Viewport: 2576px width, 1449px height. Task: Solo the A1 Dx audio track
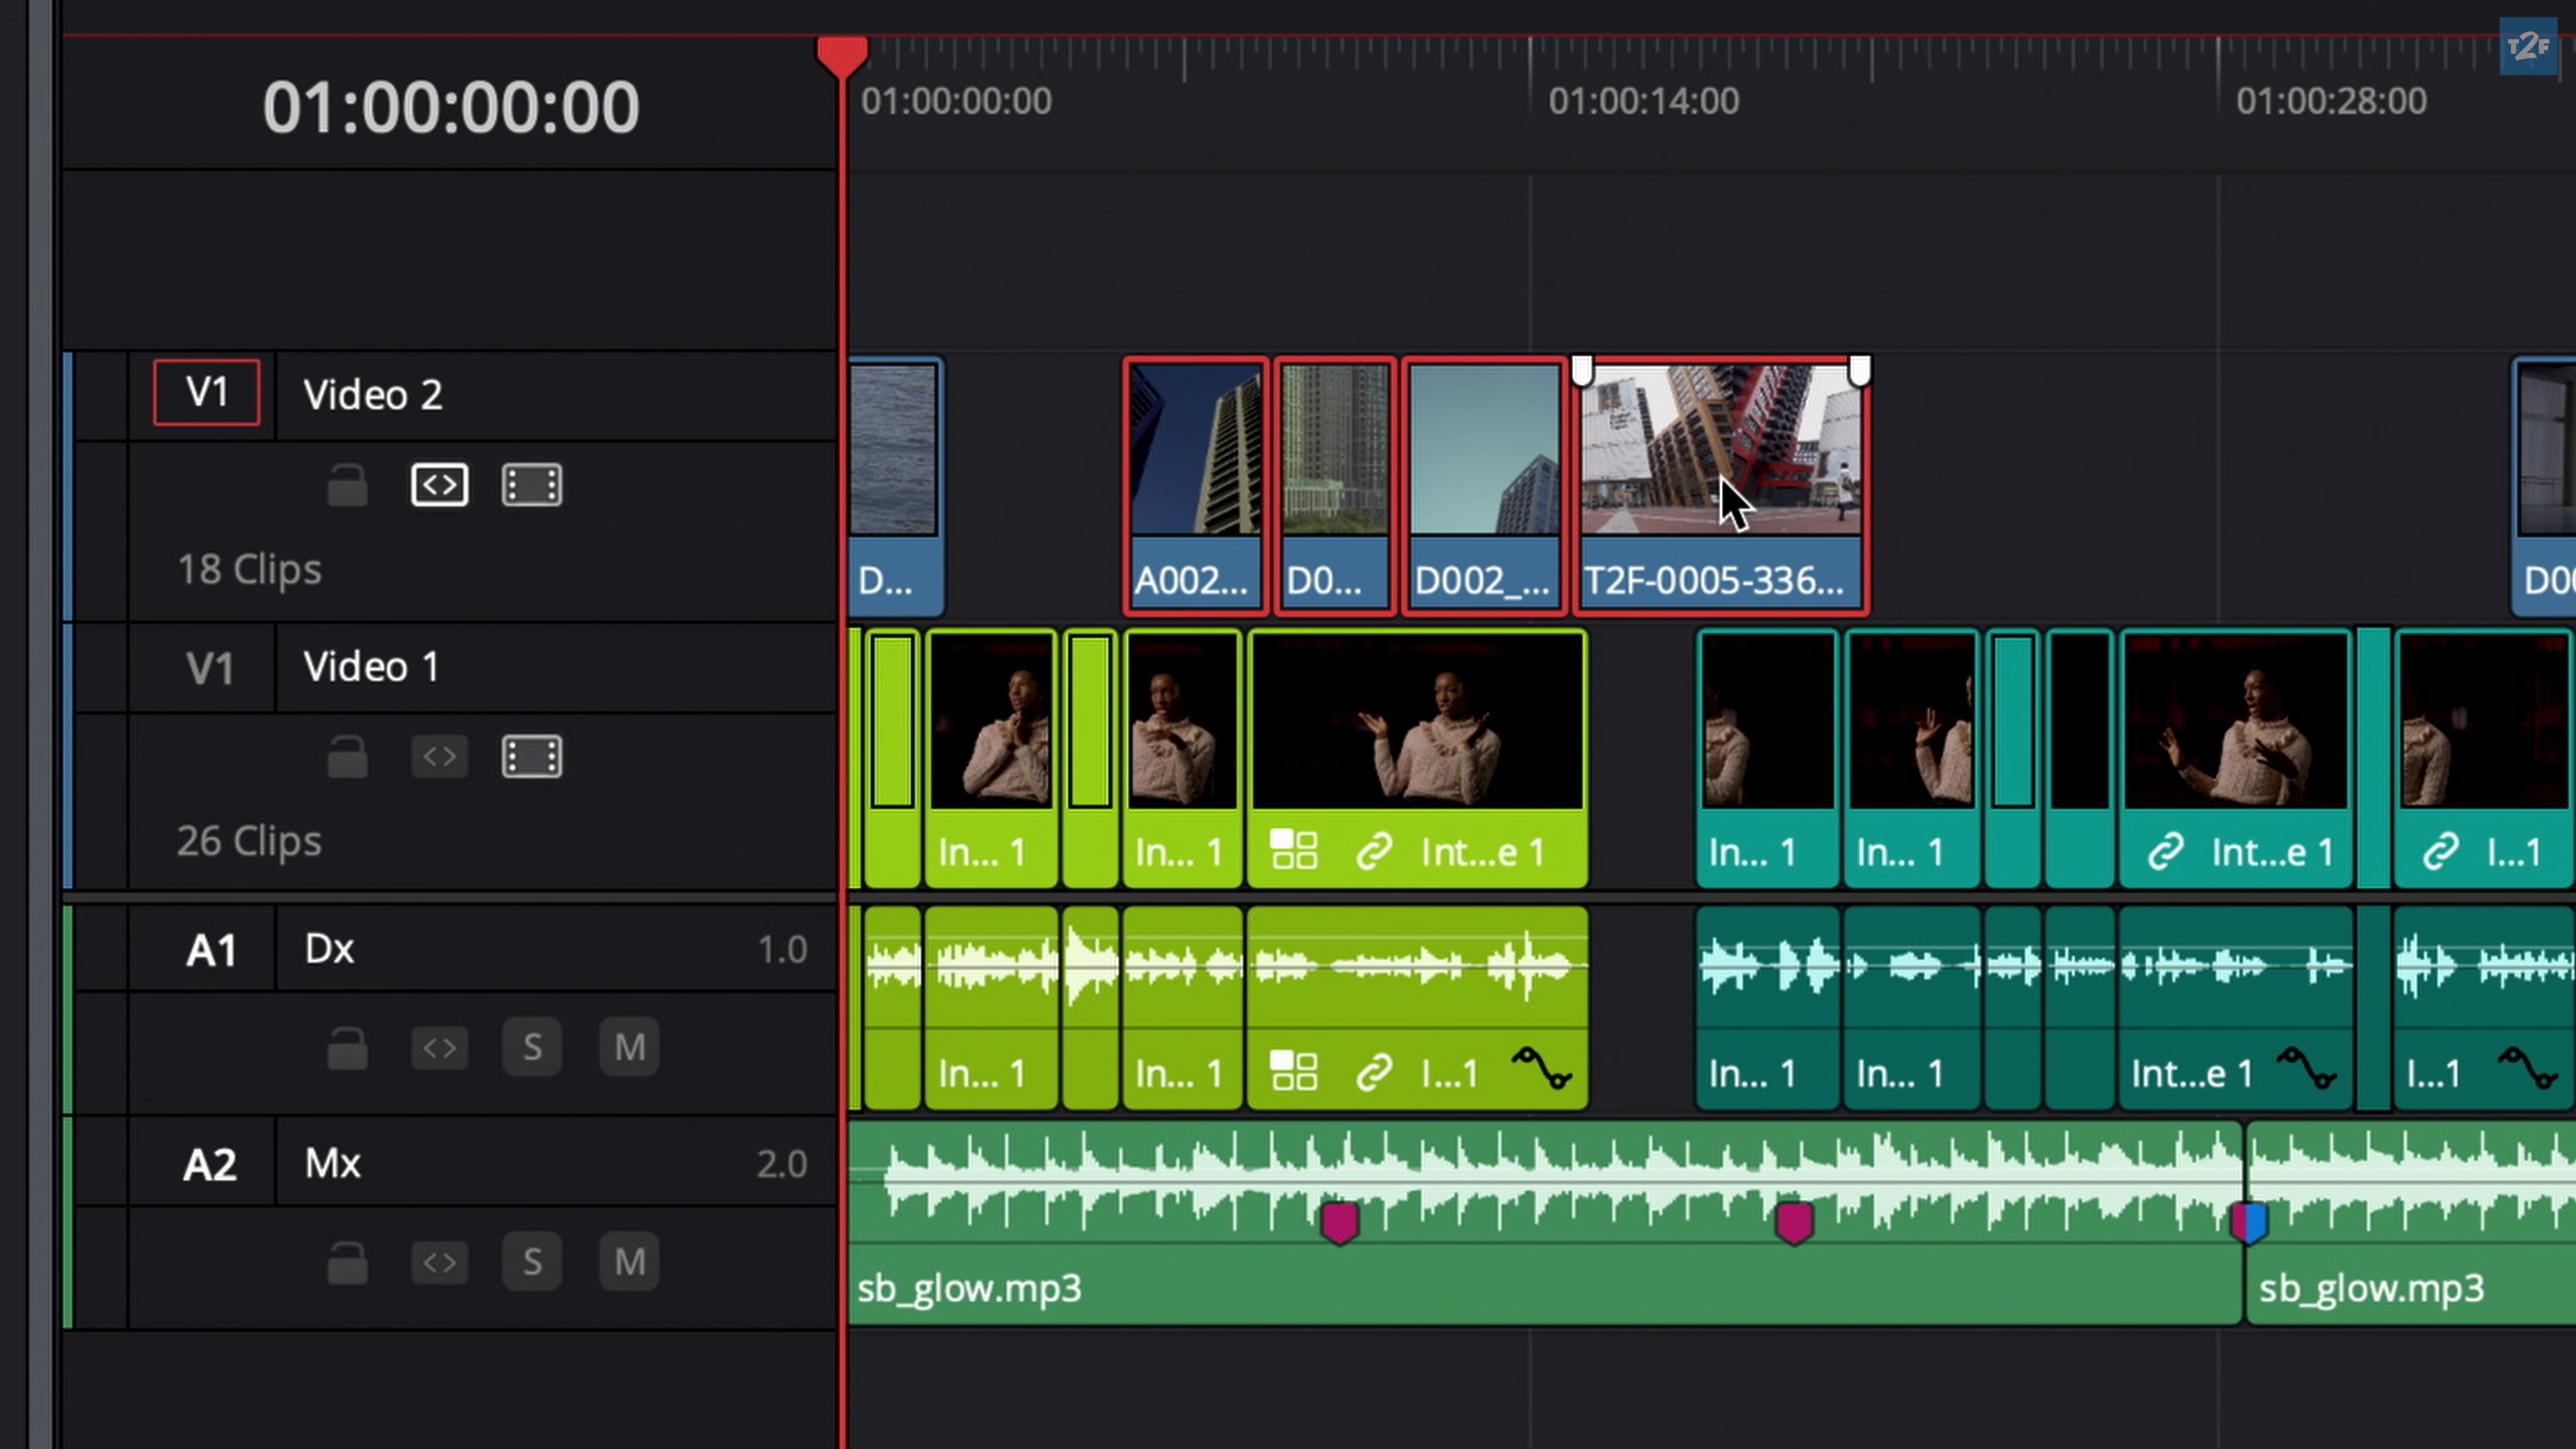click(x=531, y=1047)
